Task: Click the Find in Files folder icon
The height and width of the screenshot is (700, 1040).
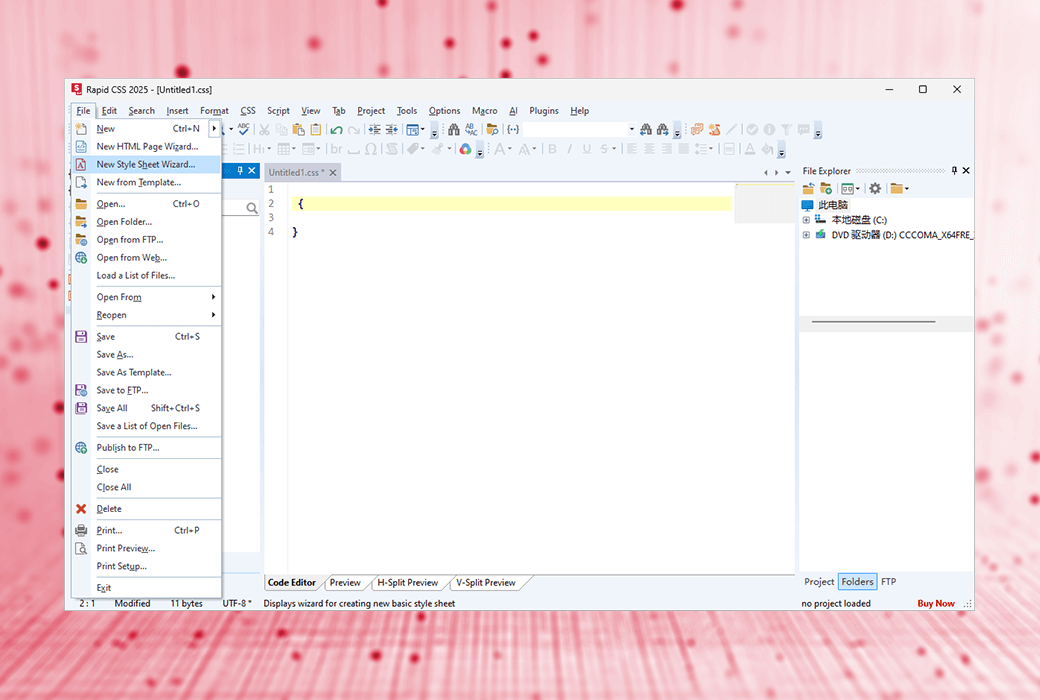Action: (492, 129)
